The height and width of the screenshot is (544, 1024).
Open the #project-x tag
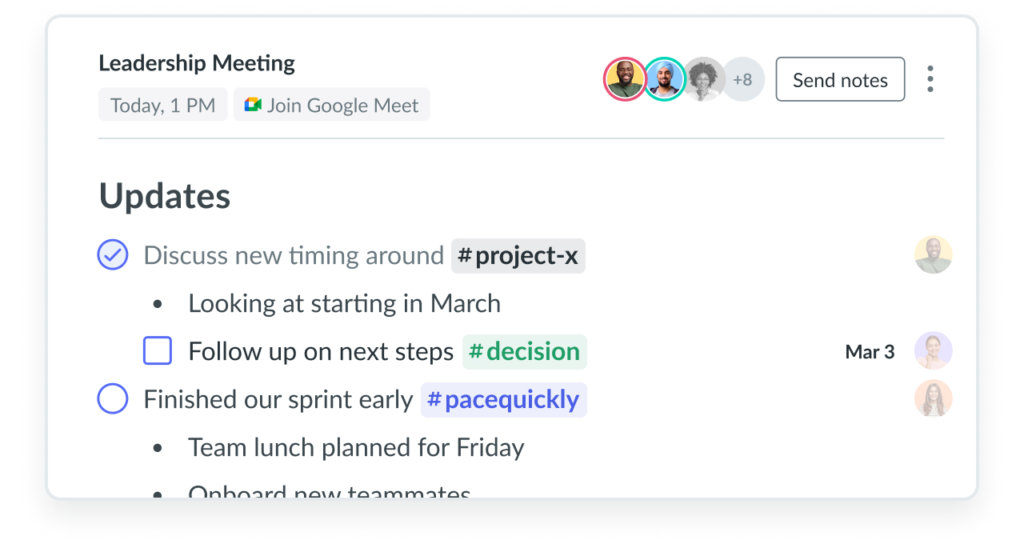(x=519, y=255)
